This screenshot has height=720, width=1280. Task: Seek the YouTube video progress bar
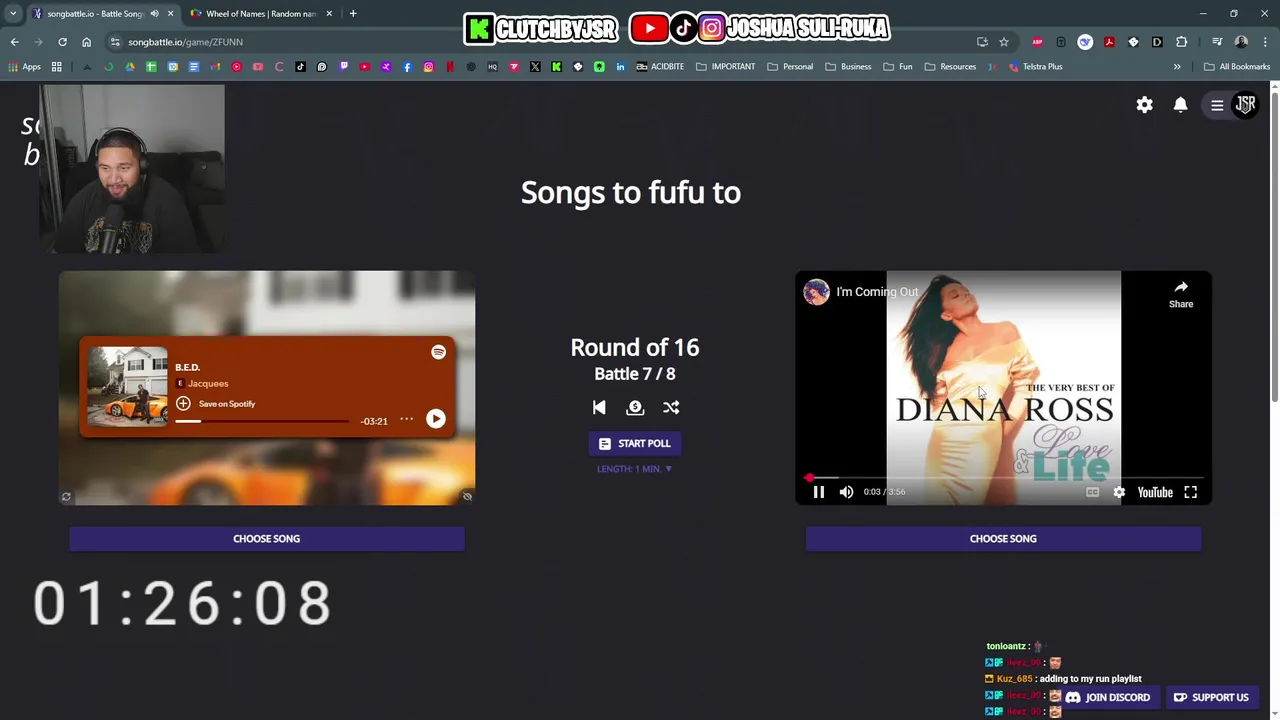point(1003,478)
